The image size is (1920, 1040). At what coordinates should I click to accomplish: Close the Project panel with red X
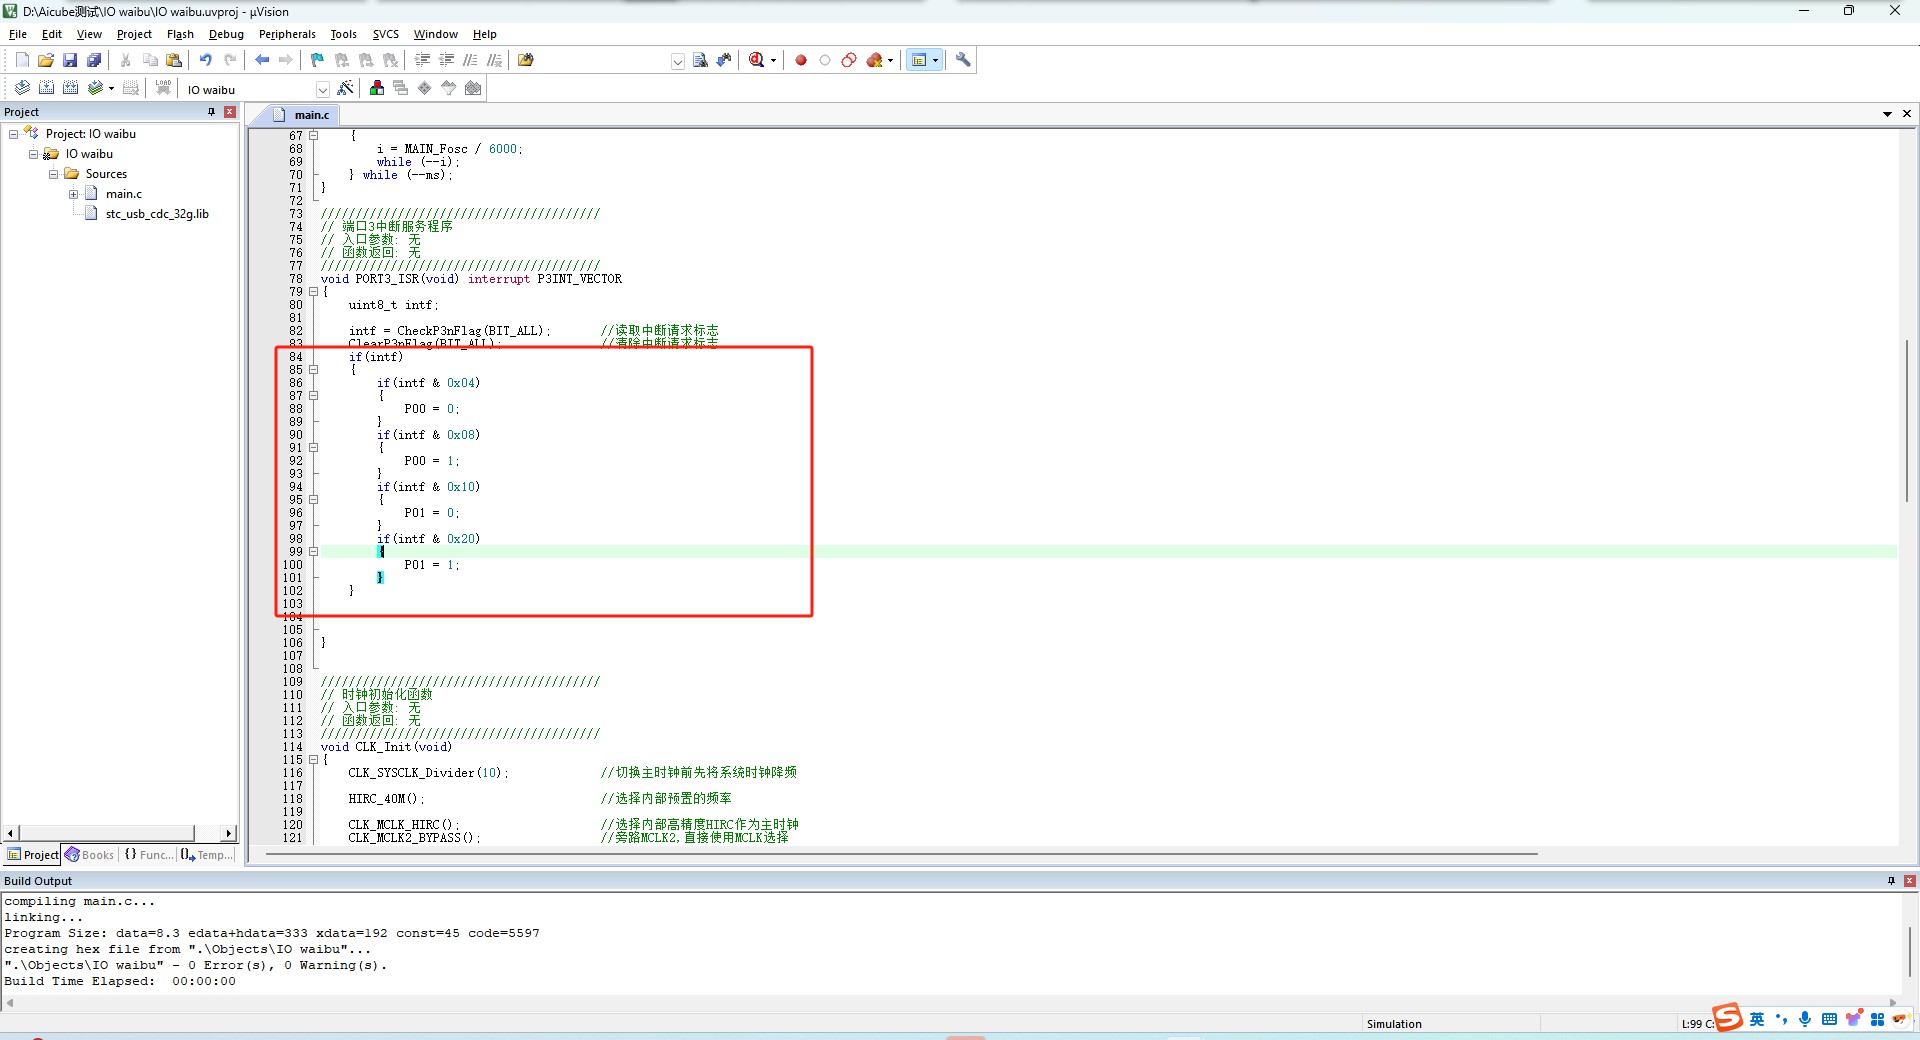[x=230, y=112]
